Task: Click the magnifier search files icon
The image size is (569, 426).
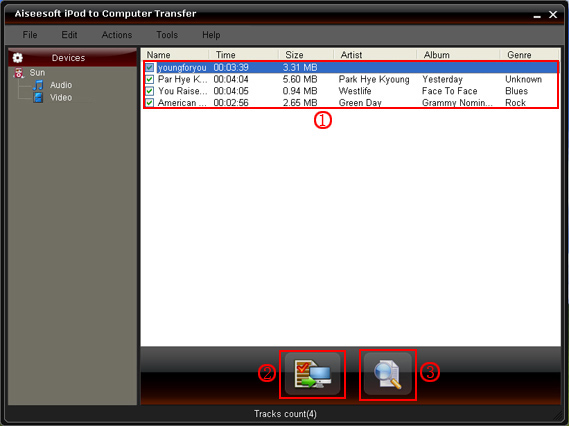Action: (x=388, y=374)
